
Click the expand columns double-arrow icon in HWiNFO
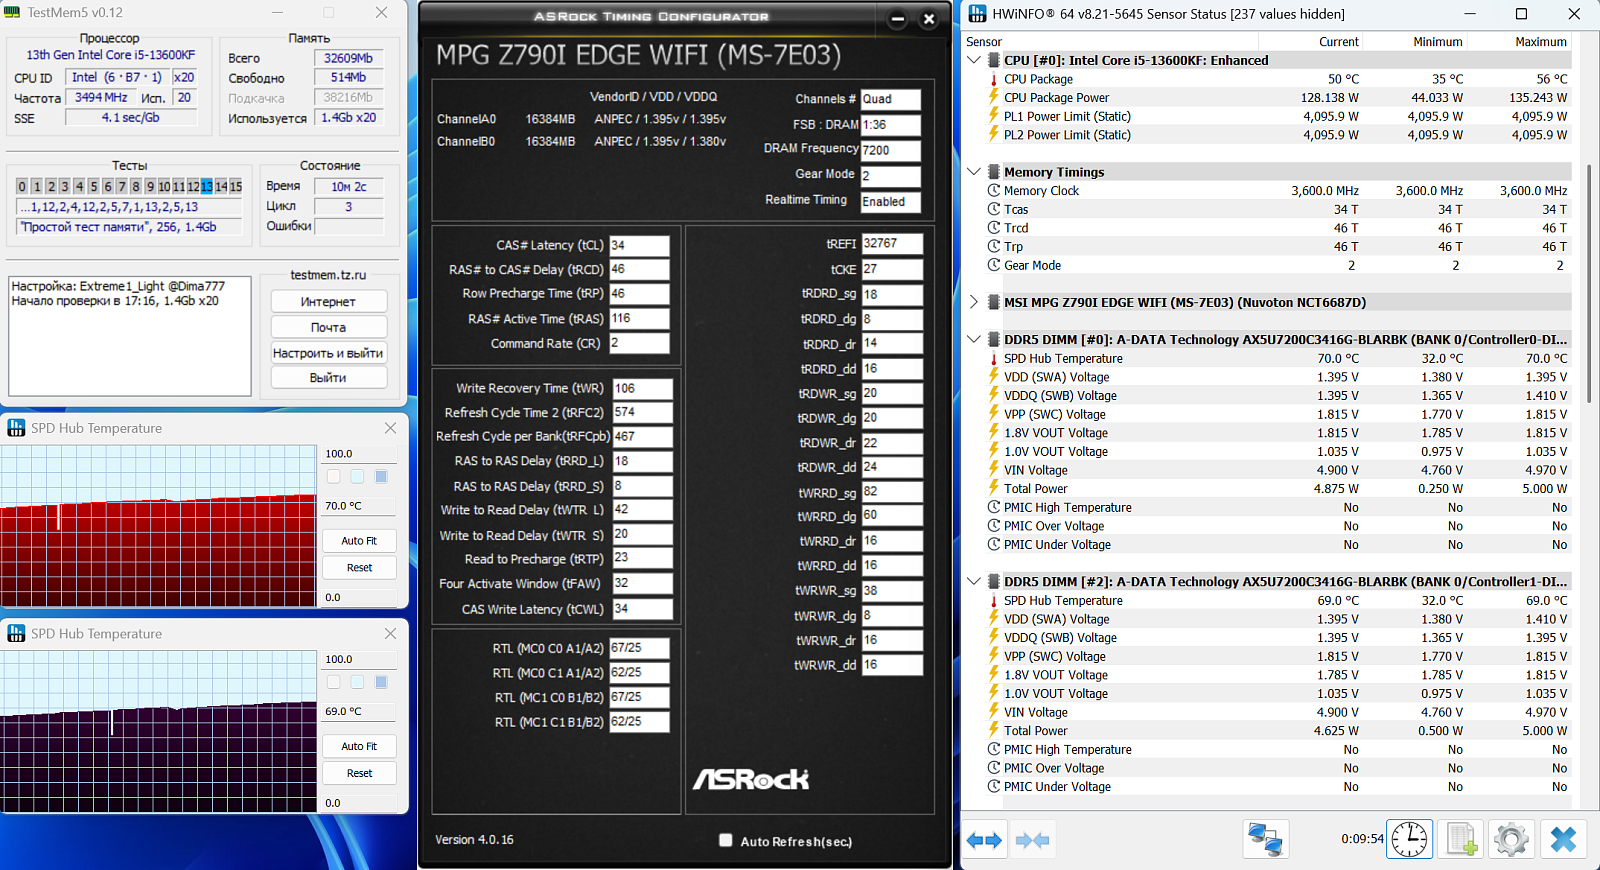(x=984, y=840)
